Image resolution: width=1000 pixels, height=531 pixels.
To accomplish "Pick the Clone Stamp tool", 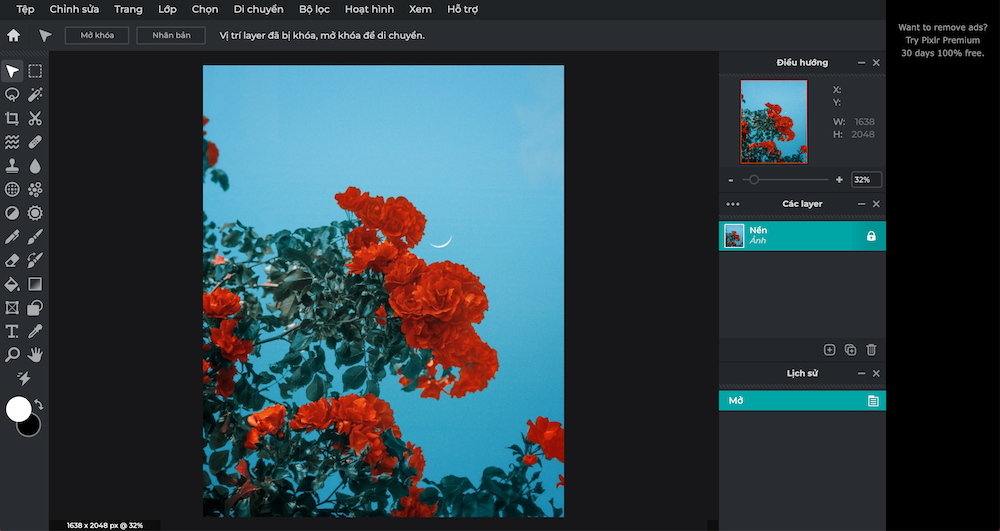I will [12, 166].
